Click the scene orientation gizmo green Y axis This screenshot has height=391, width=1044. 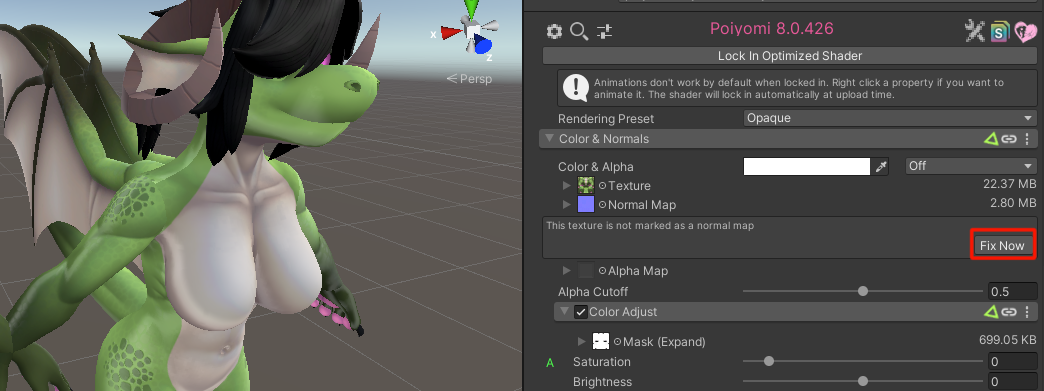pyautogui.click(x=472, y=9)
